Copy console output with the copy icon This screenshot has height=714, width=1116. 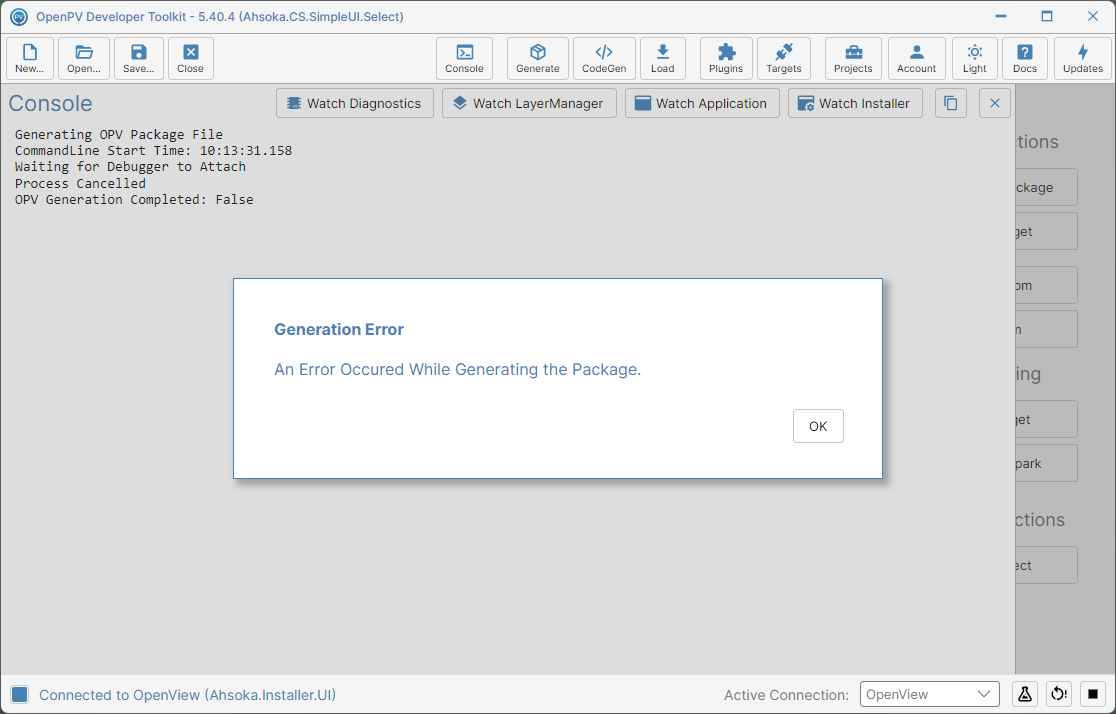(x=951, y=103)
